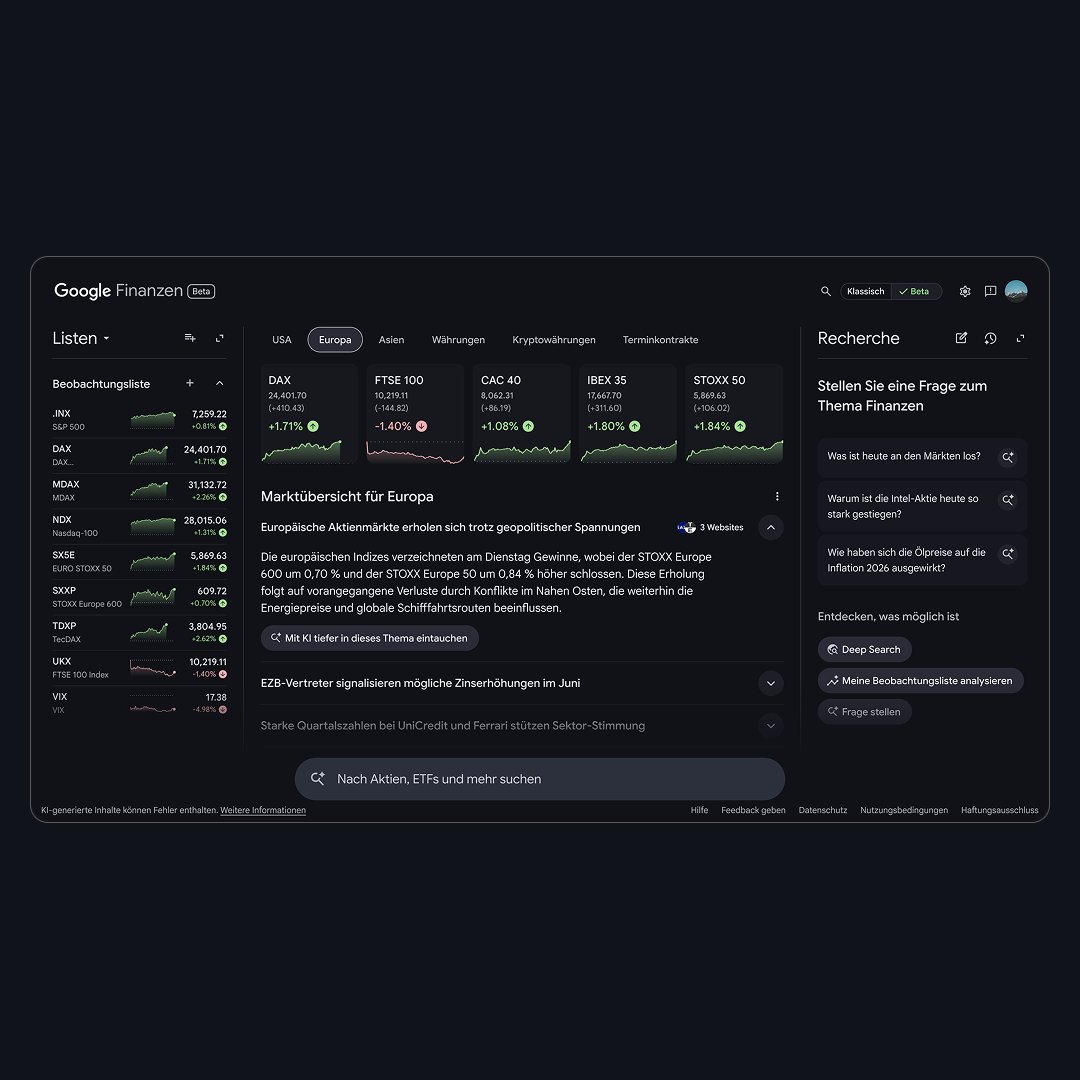This screenshot has height=1080, width=1080.
Task: Expand the EZB-Vertreter news item
Action: (x=771, y=683)
